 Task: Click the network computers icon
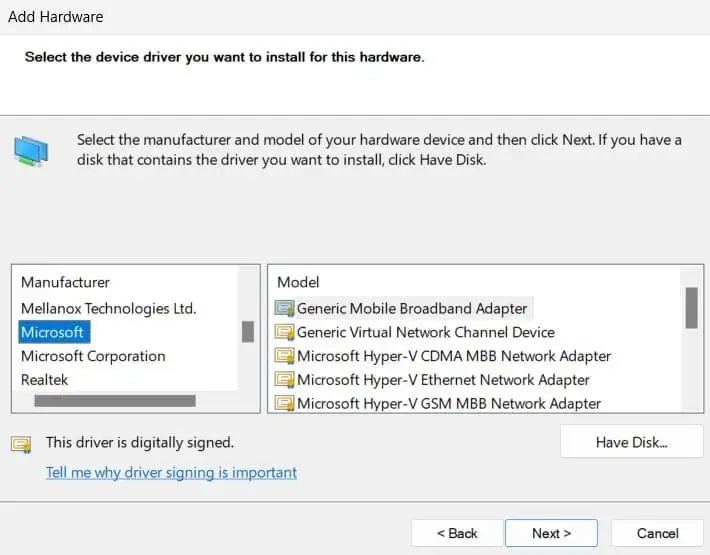(x=31, y=151)
